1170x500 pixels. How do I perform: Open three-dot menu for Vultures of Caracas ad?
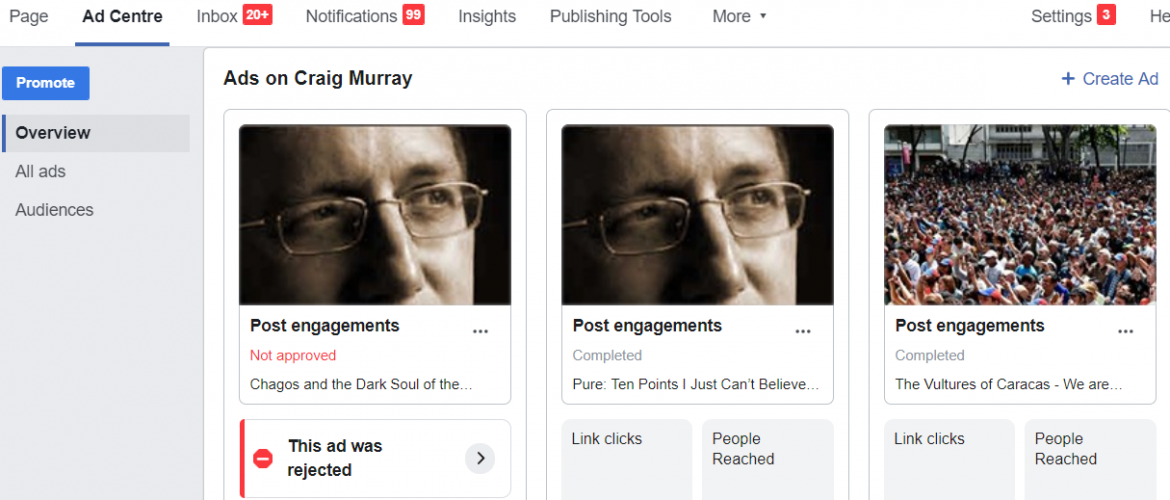(x=1126, y=331)
